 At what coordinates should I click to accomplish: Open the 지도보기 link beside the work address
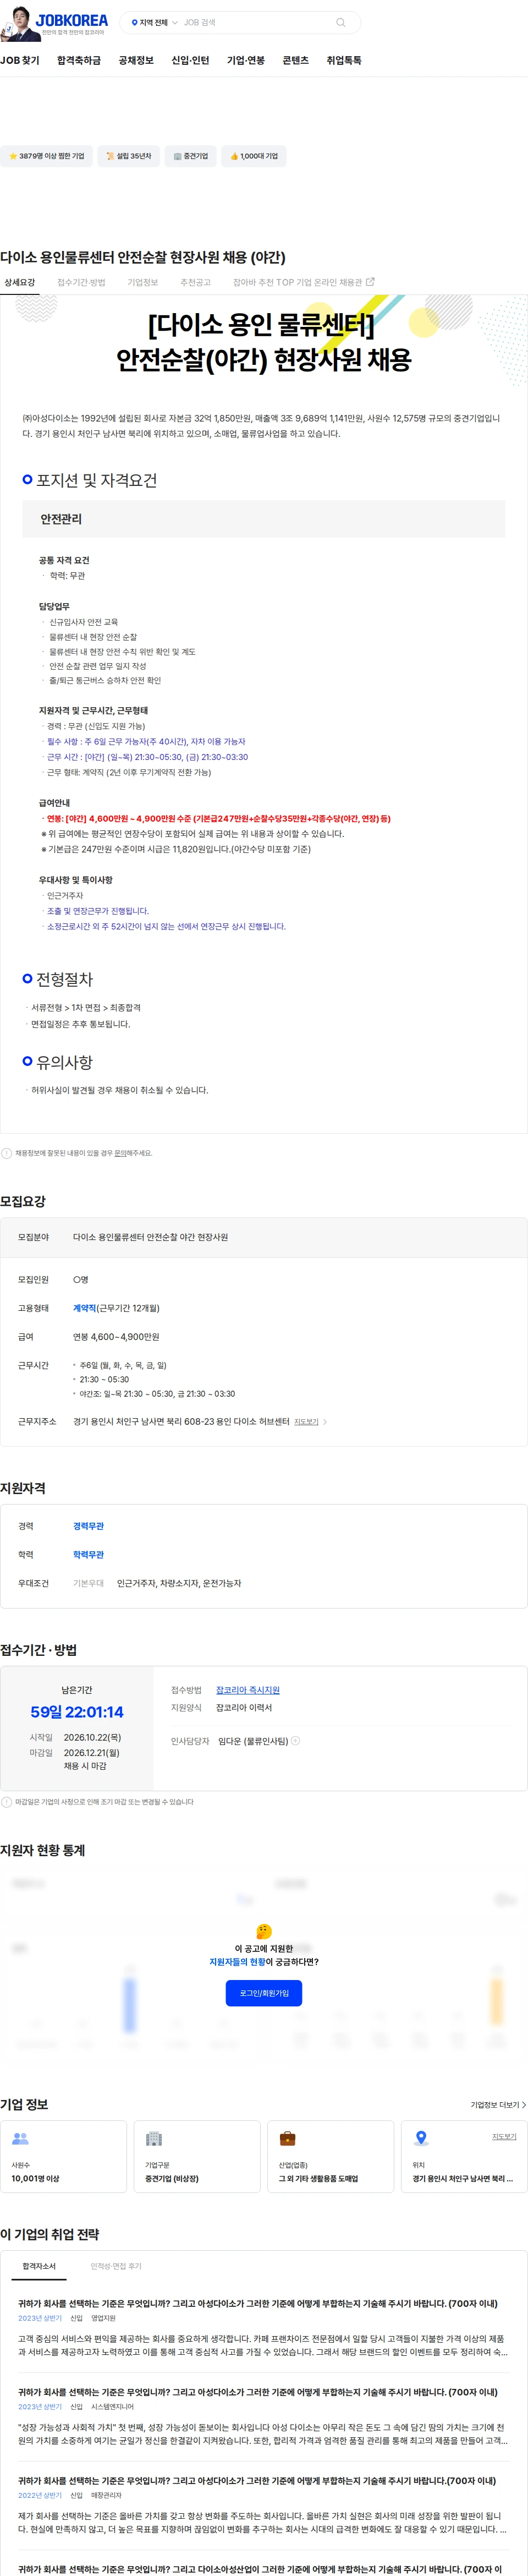(306, 1422)
